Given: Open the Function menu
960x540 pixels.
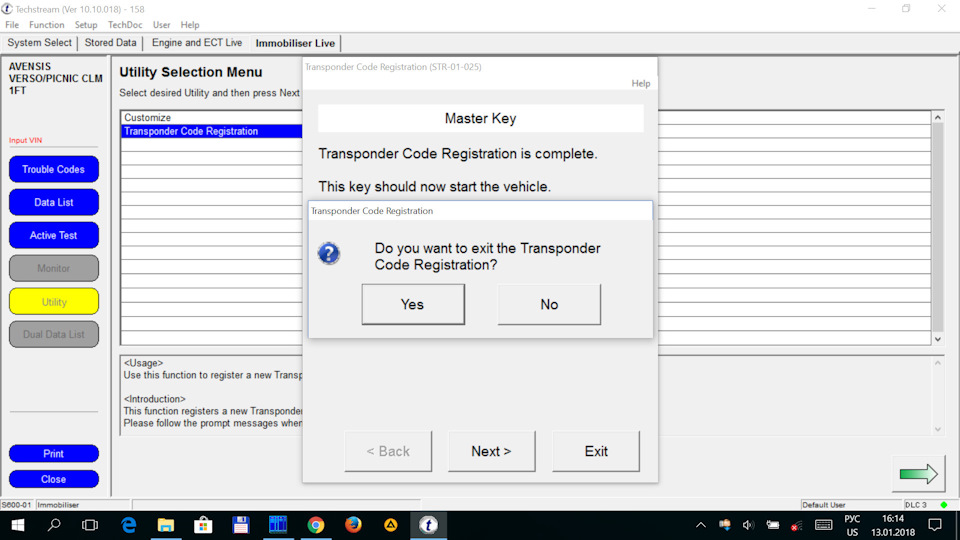Looking at the screenshot, I should tap(47, 25).
